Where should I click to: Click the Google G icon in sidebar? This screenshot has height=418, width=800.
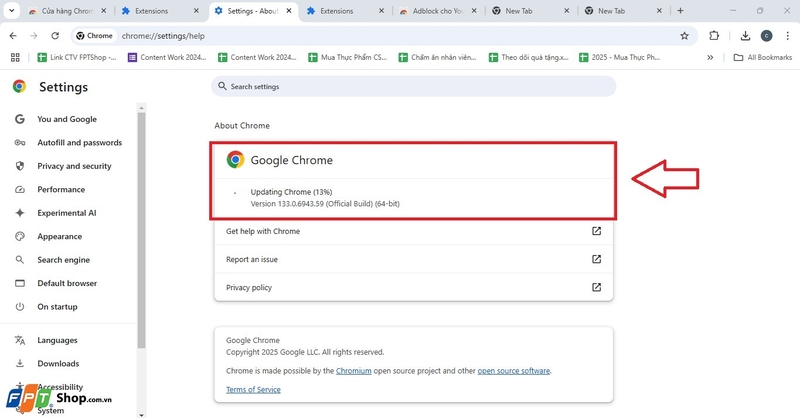20,119
